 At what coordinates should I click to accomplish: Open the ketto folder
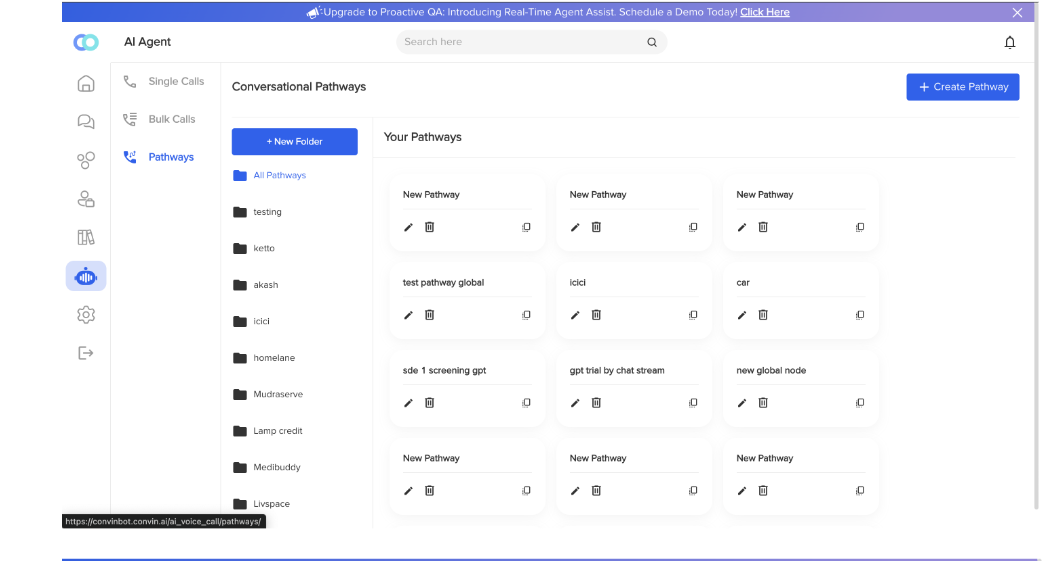pos(254,249)
